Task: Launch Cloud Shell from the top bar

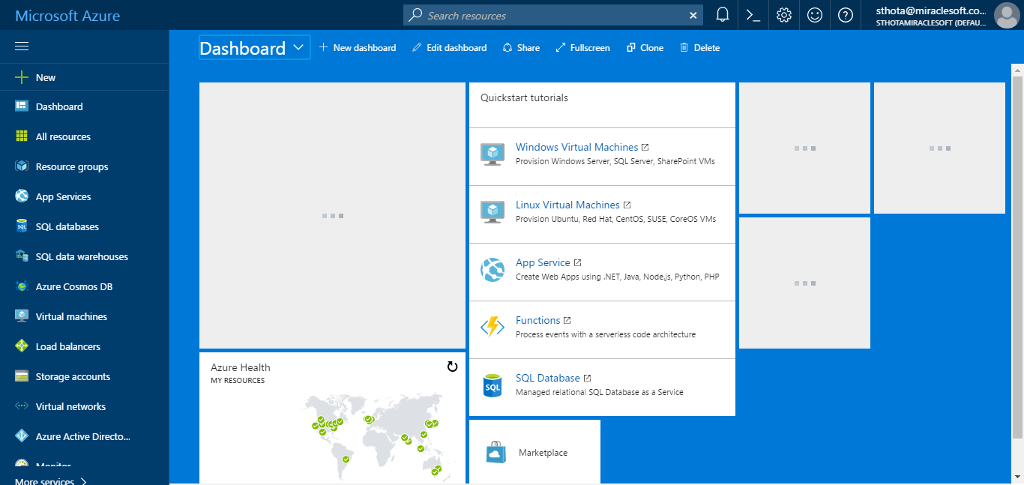Action: coord(753,15)
